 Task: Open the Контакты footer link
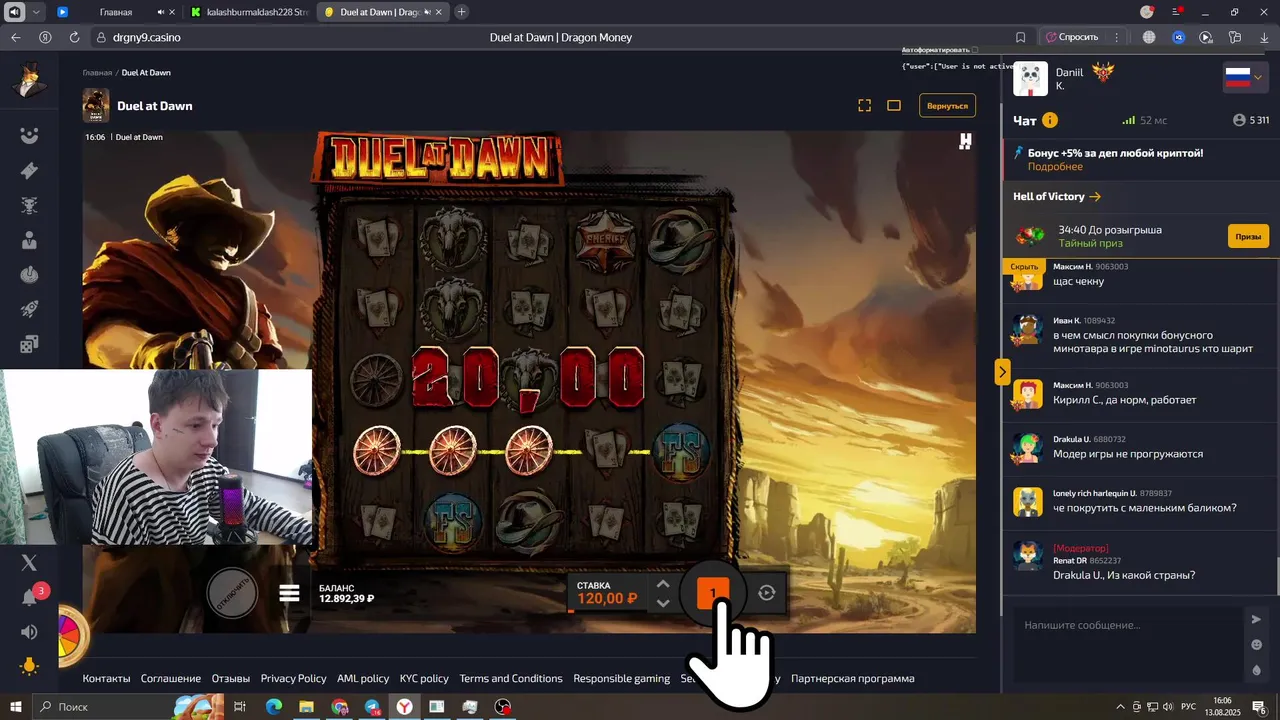coord(106,678)
